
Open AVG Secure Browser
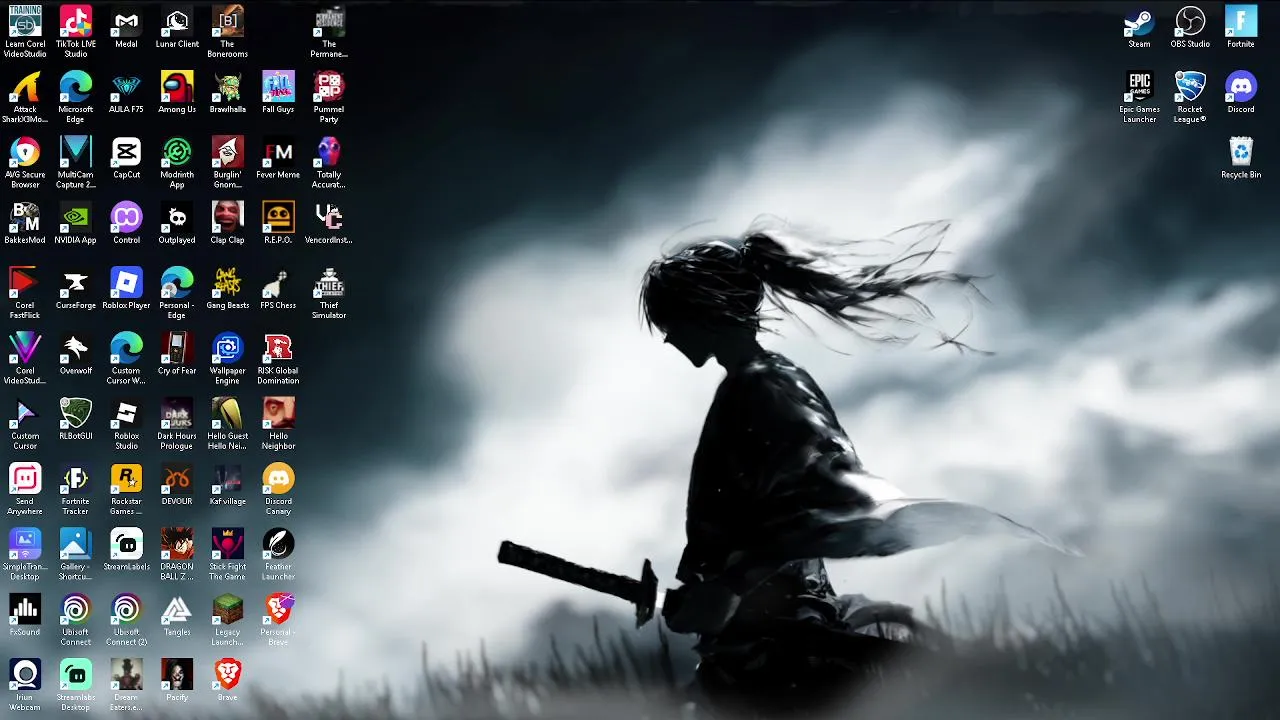point(25,162)
